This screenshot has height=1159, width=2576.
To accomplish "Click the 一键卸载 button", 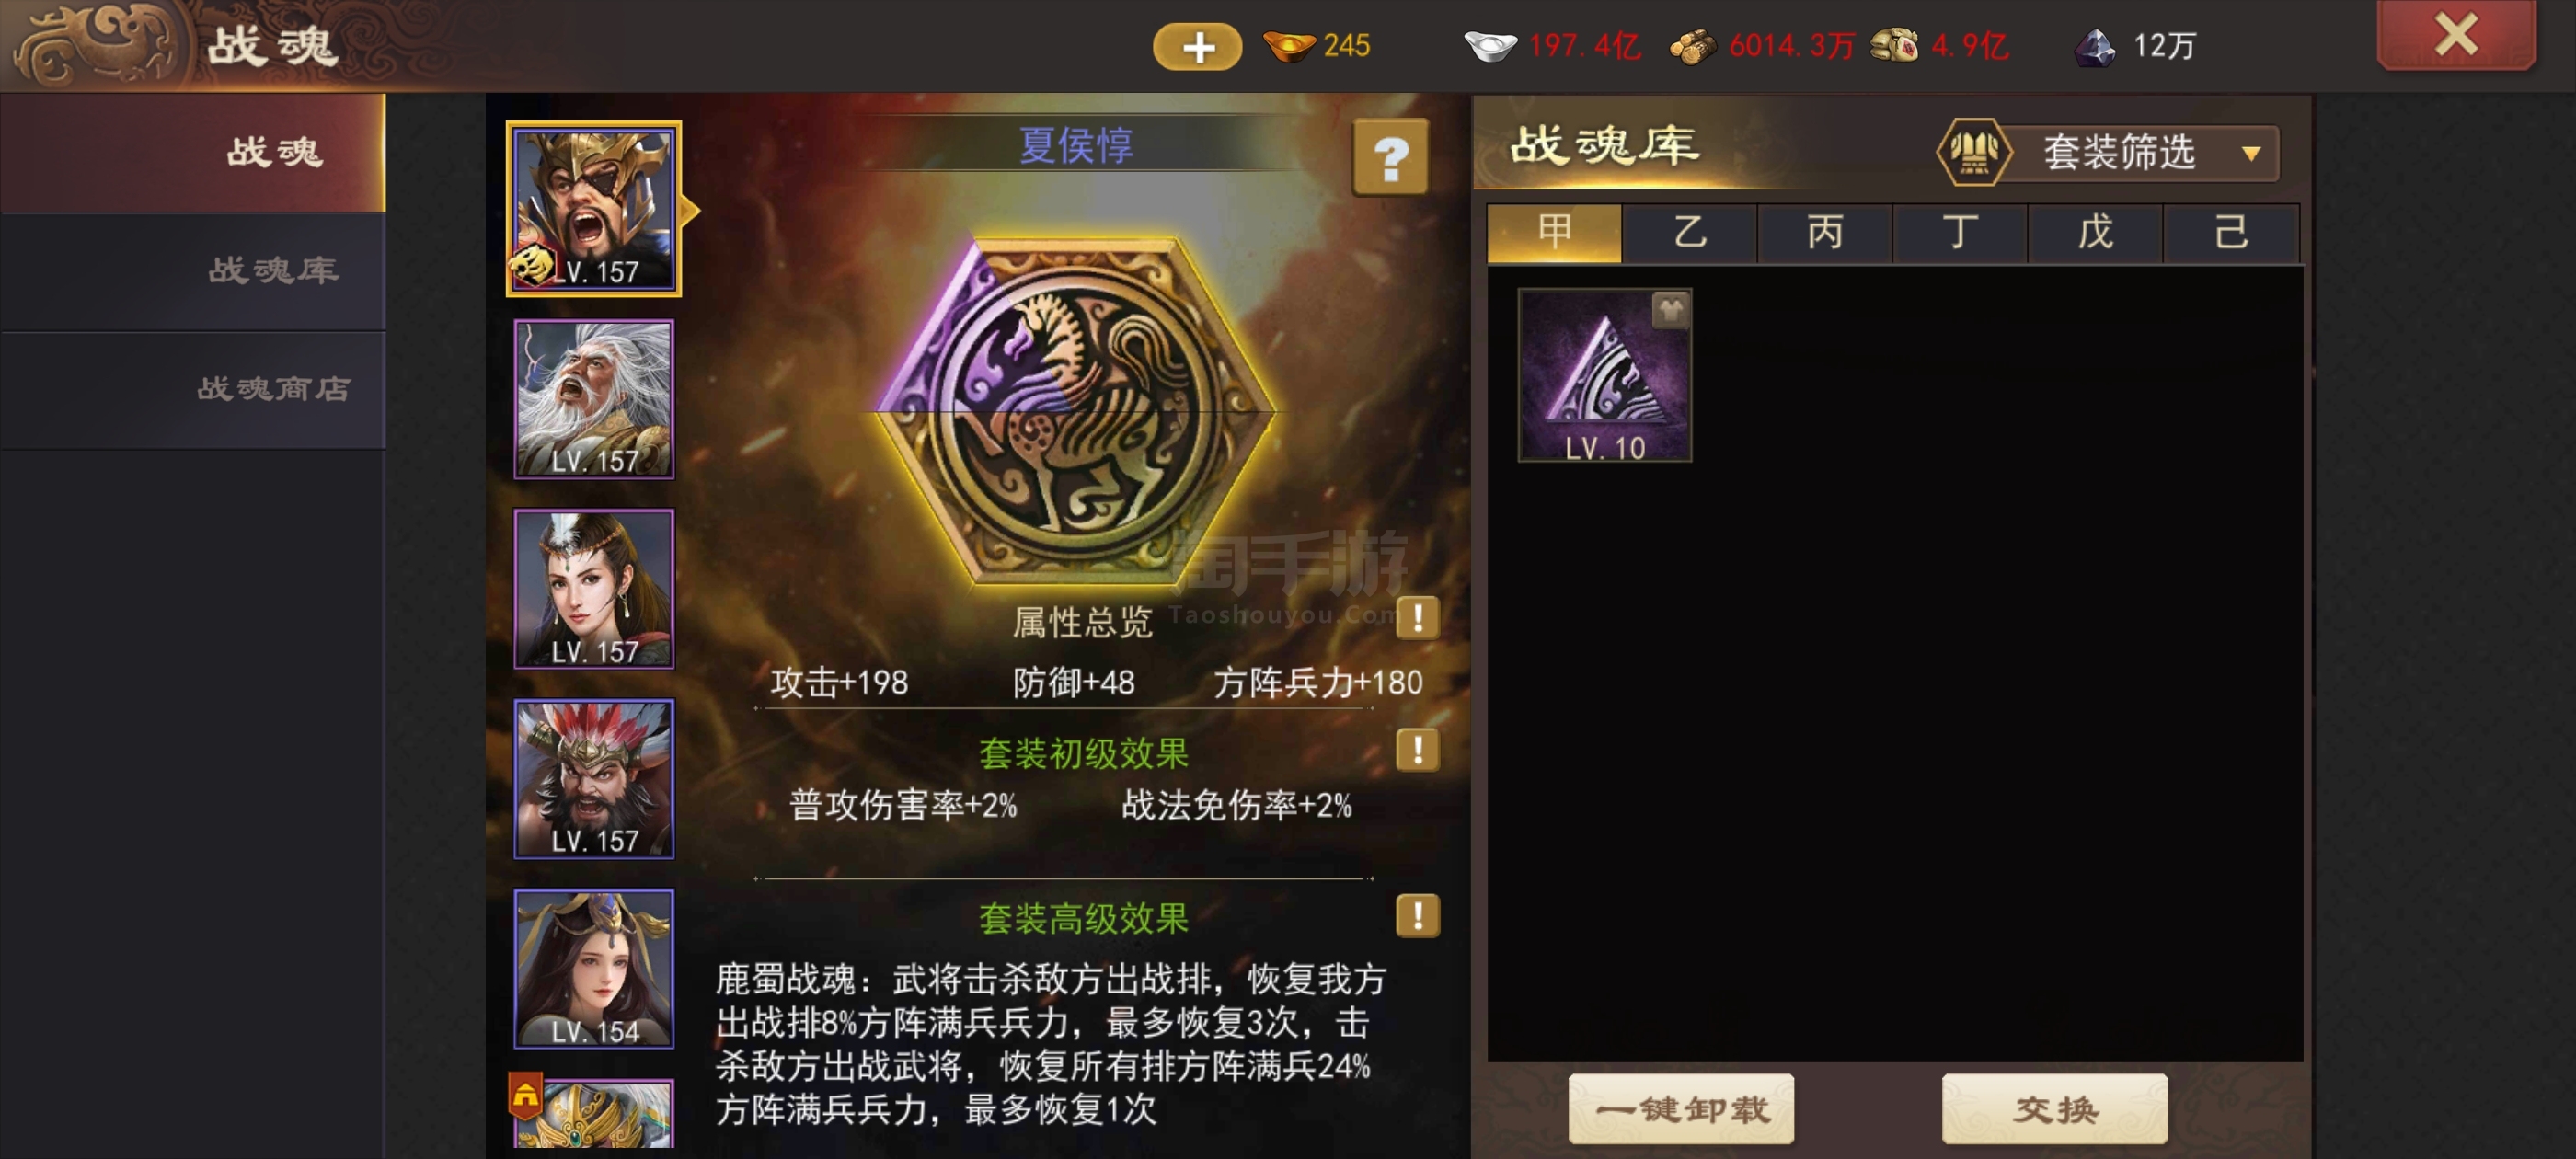I will (1681, 1109).
